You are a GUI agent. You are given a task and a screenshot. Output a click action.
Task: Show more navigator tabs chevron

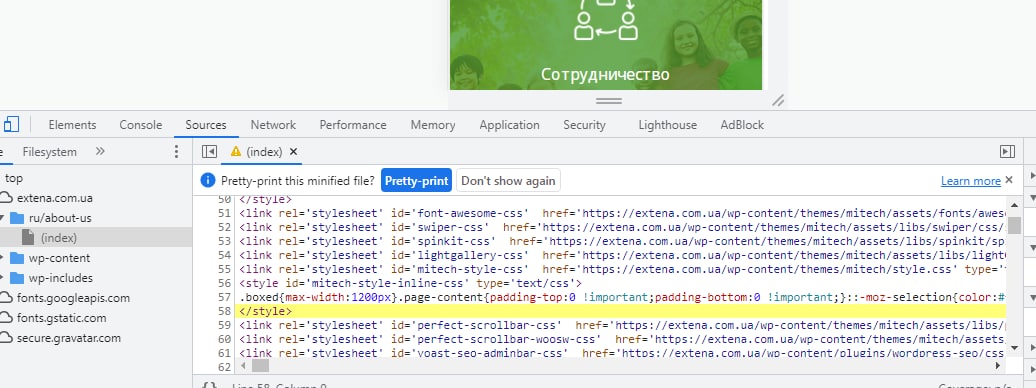[100, 151]
